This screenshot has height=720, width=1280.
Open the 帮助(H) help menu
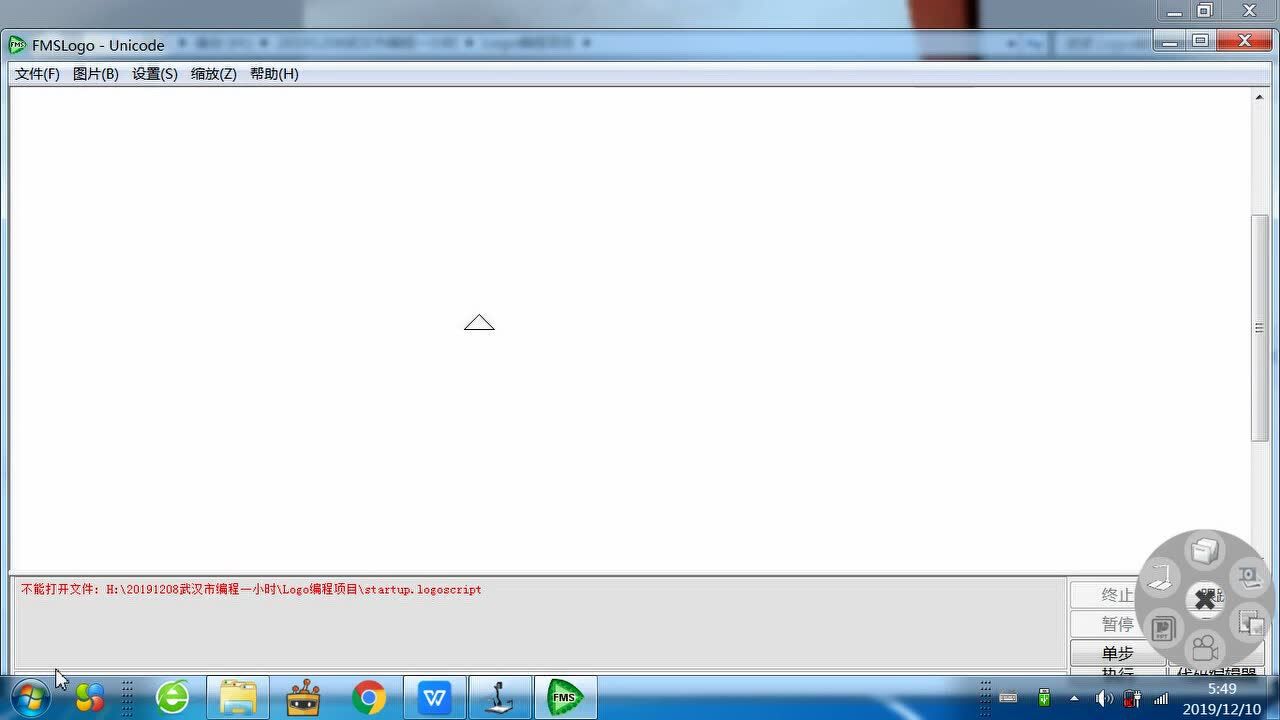click(274, 74)
